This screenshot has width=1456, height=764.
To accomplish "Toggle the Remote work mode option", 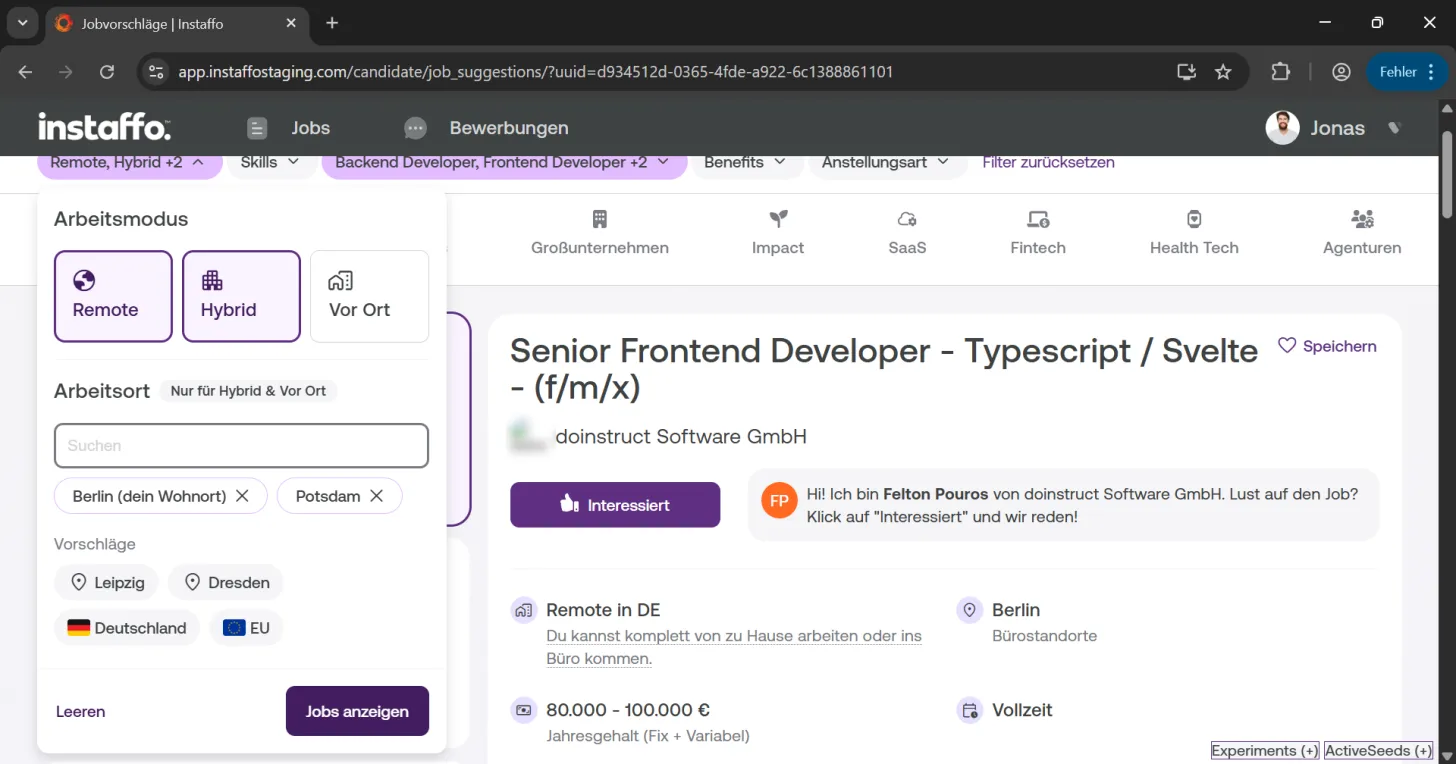I will pos(113,296).
